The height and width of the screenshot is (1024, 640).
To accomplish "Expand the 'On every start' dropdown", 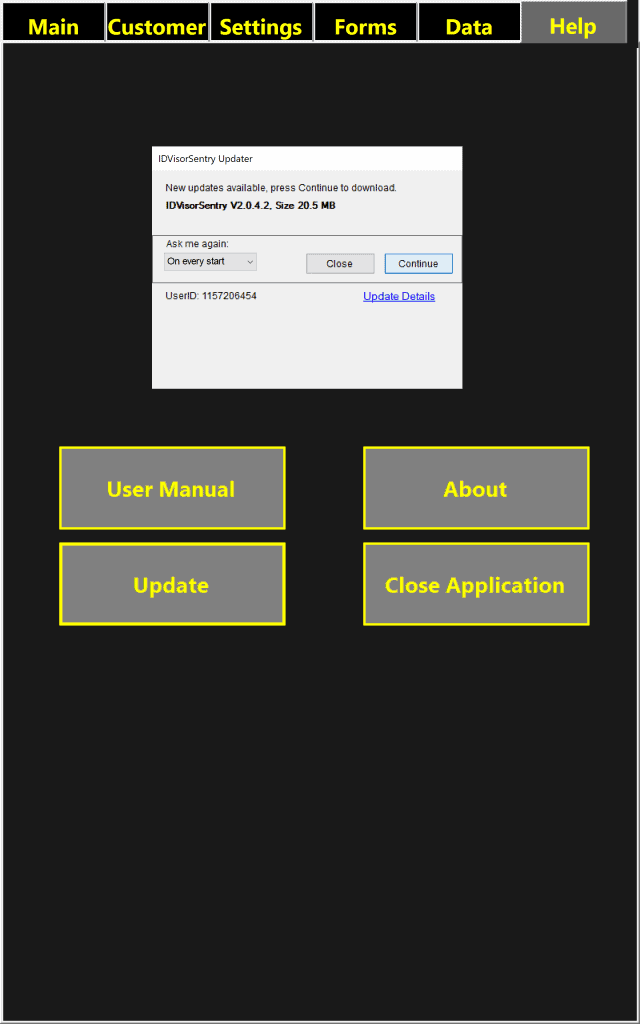I will (x=210, y=262).
